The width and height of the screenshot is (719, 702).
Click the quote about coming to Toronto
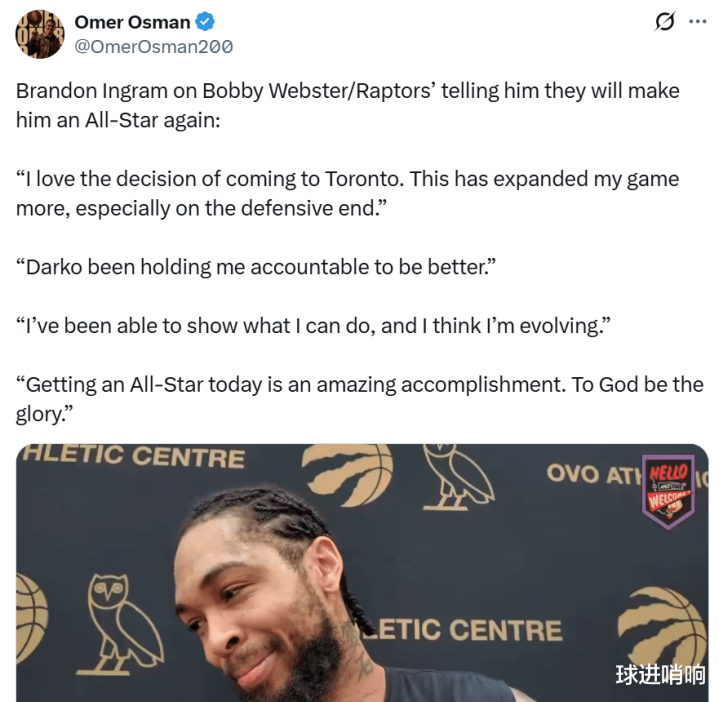[348, 193]
